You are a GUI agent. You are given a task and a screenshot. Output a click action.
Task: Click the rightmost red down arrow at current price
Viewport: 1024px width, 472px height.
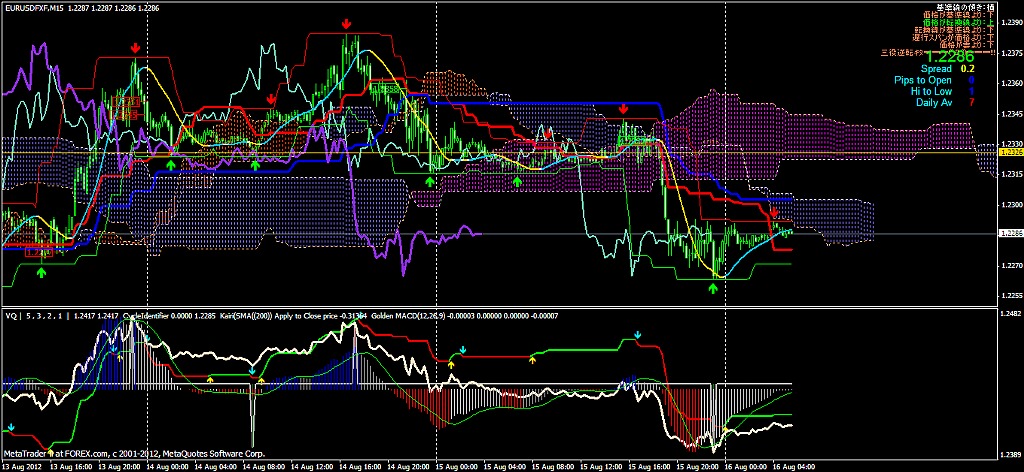(774, 213)
